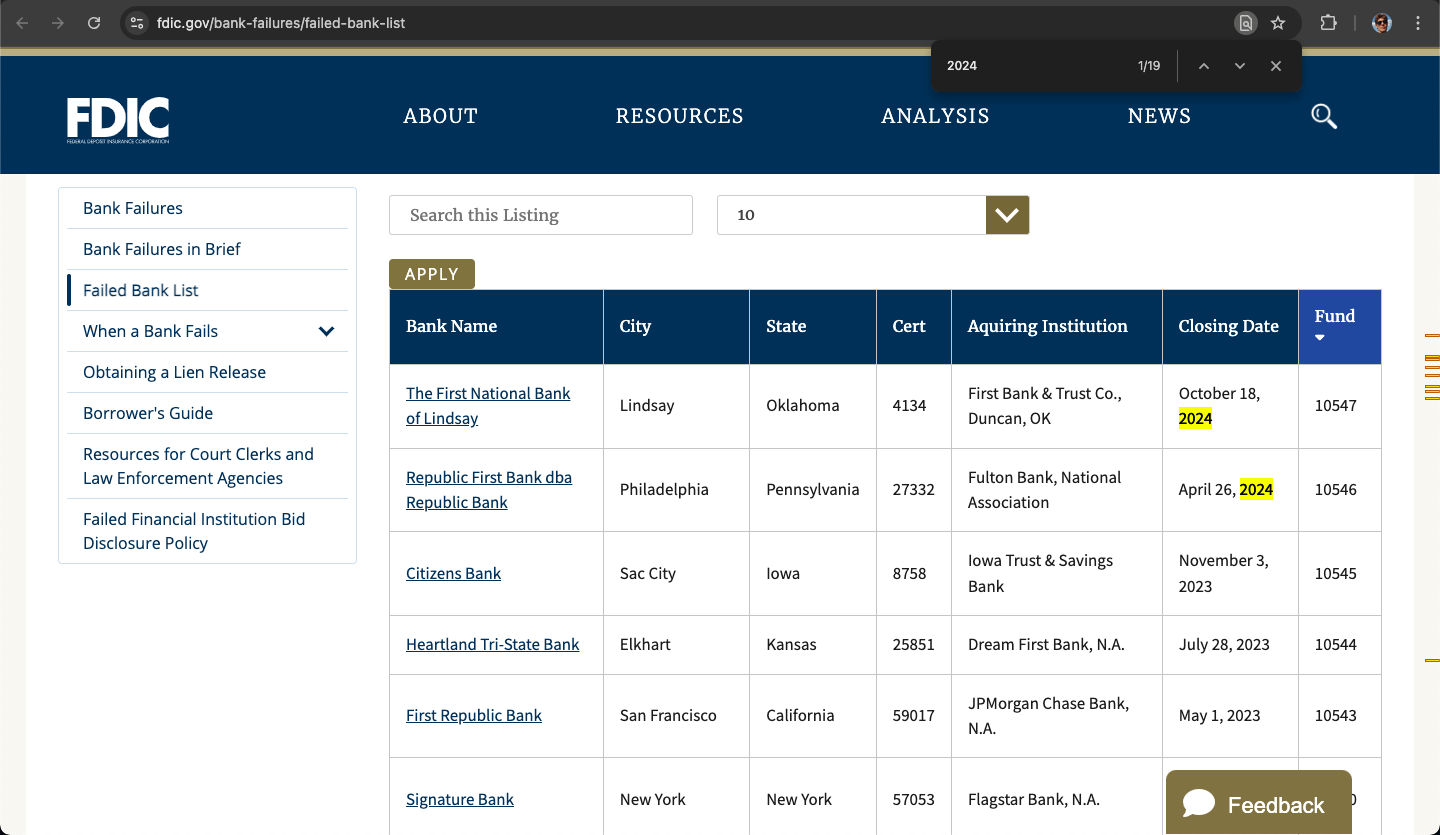This screenshot has height=835, width=1440.
Task: Toggle Fund column sort arrow
Action: (x=1320, y=338)
